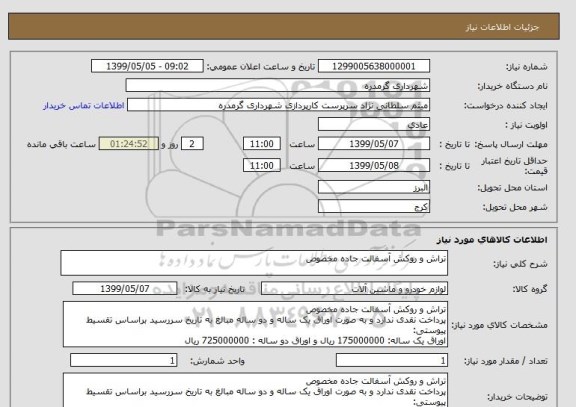
Task: Click the label مهلت ارسال پاسخ
Action: click(510, 144)
